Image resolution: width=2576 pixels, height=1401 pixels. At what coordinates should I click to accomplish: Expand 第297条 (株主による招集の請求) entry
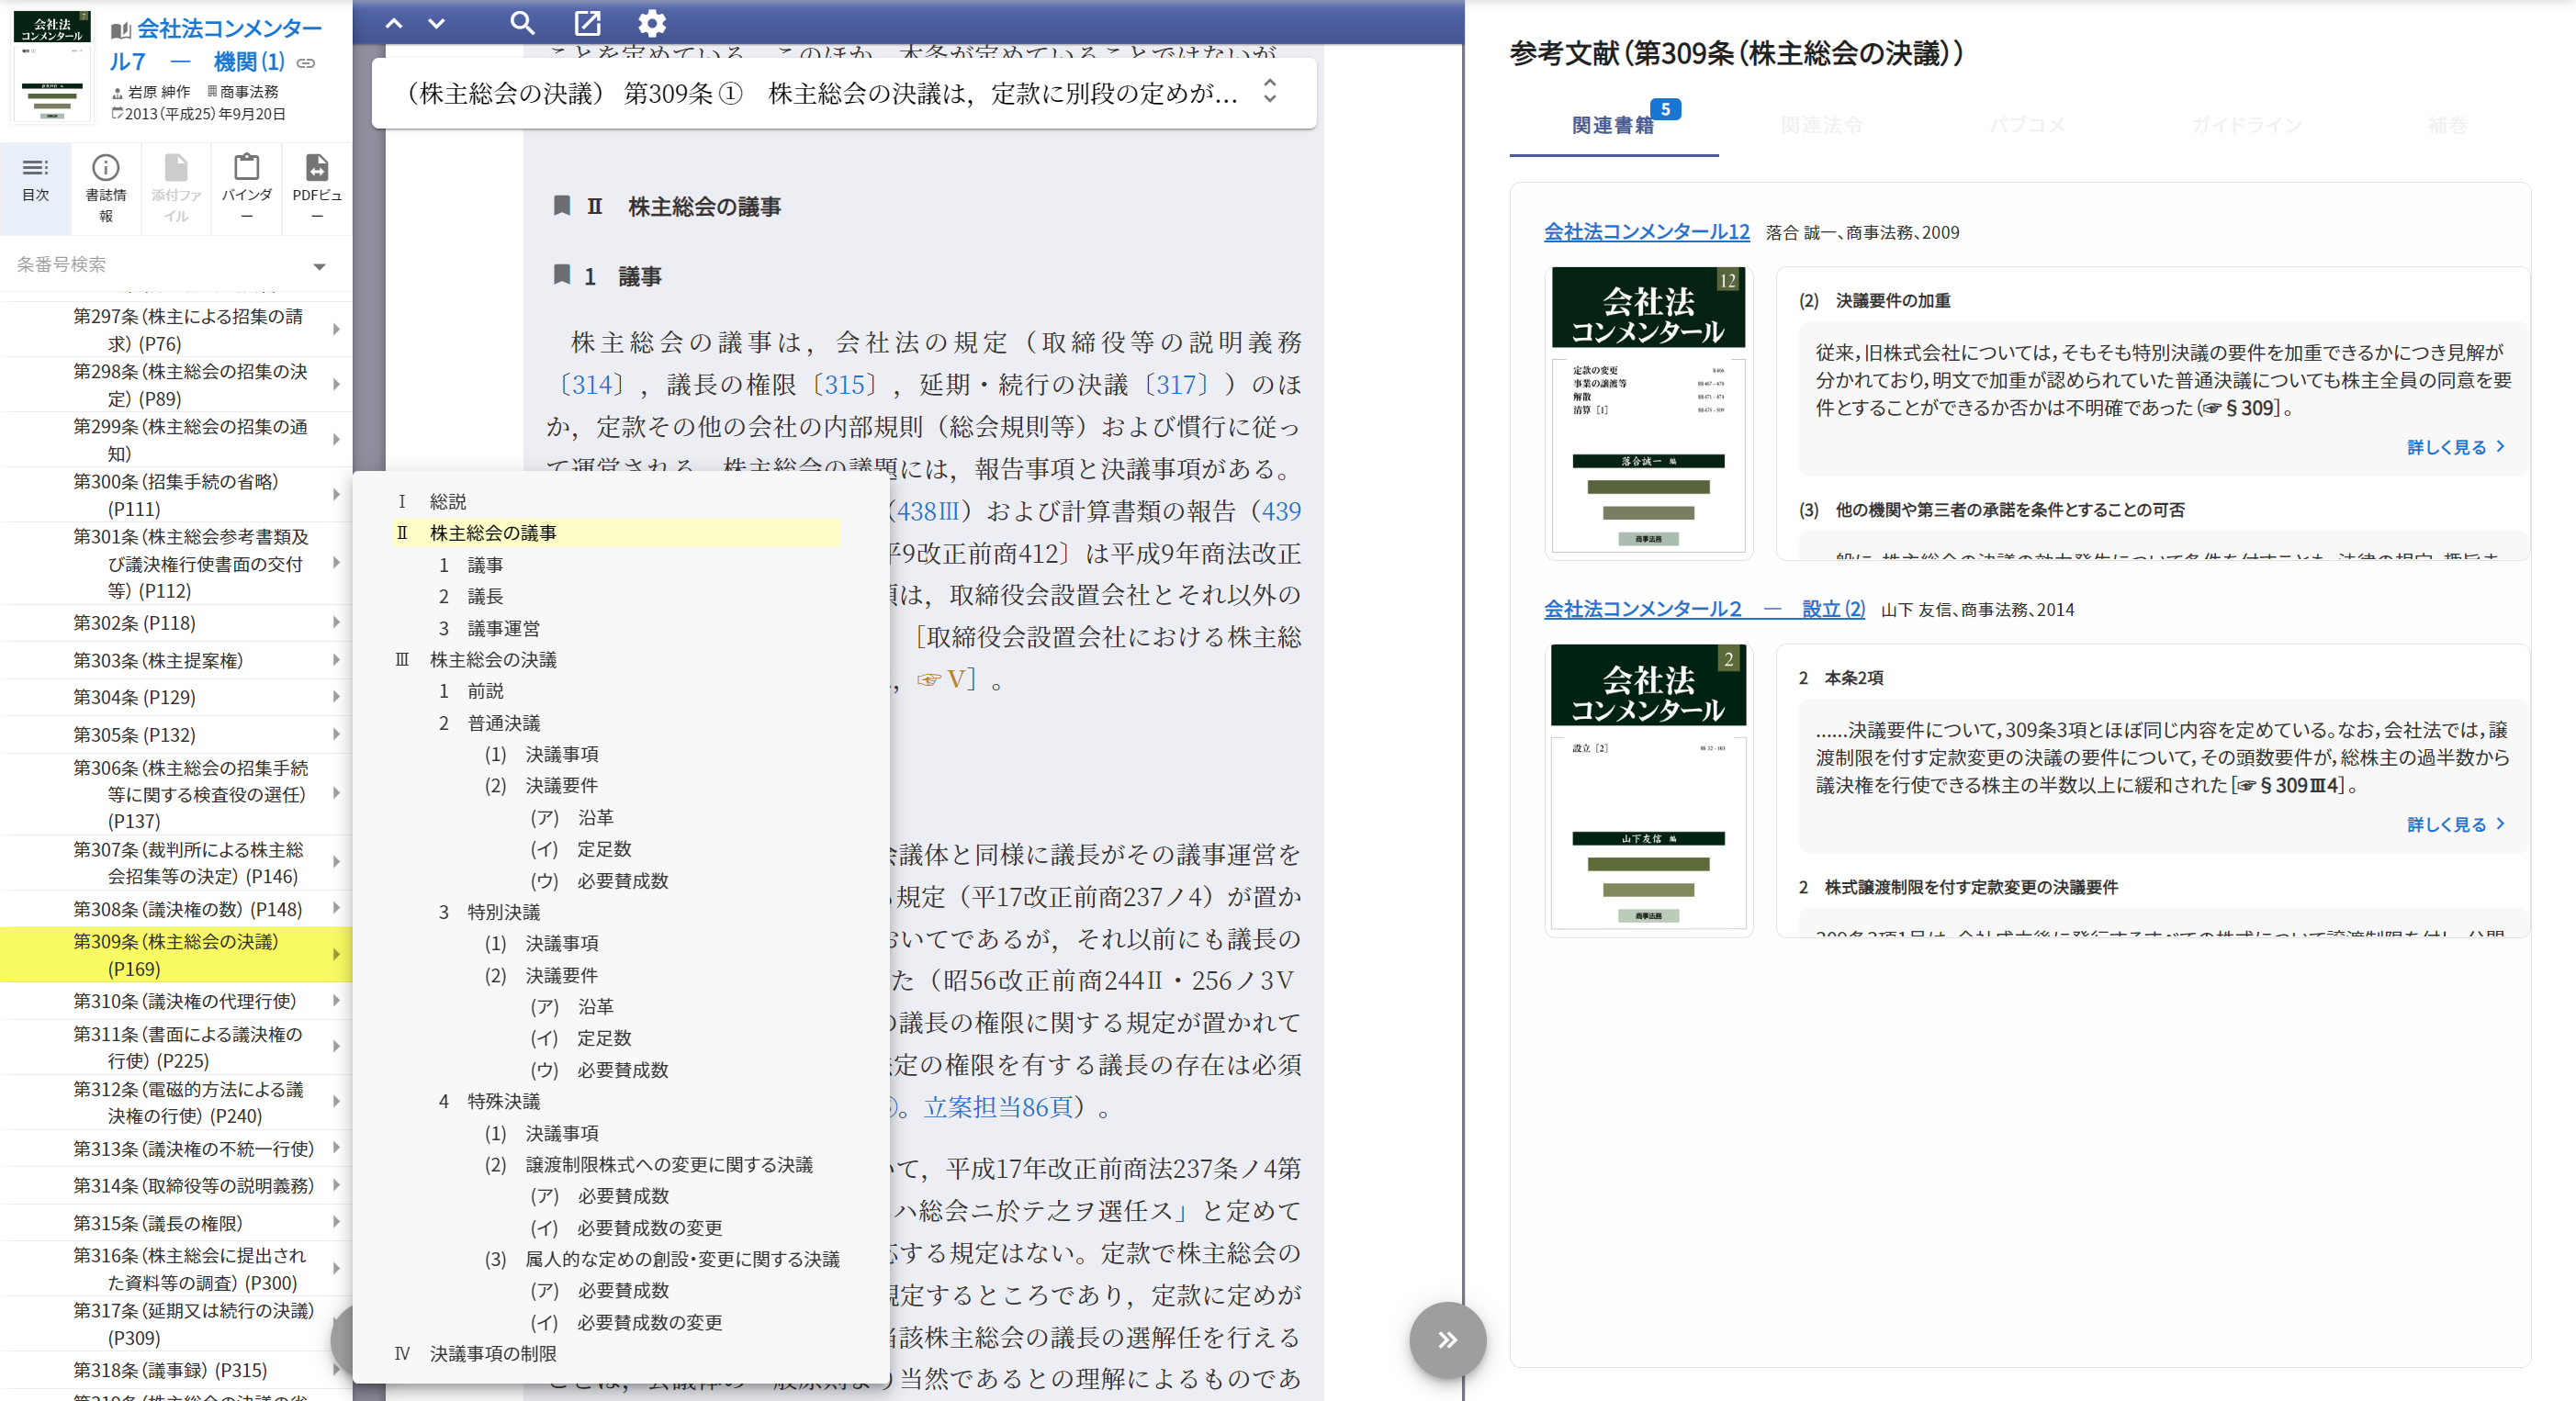(336, 329)
